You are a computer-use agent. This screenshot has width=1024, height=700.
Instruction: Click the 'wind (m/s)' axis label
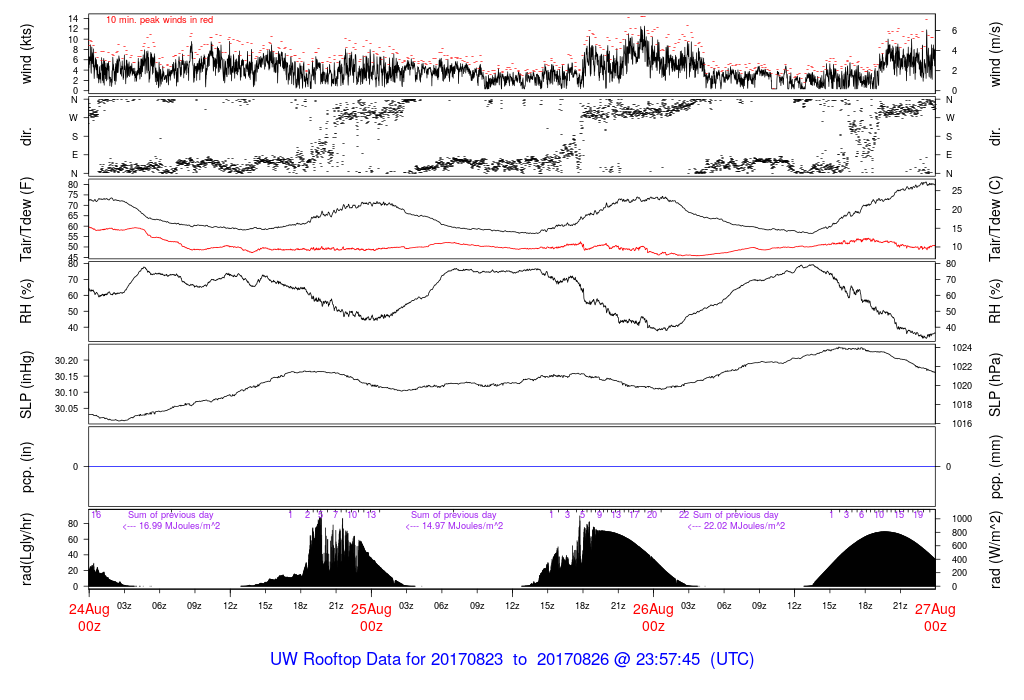tap(995, 54)
